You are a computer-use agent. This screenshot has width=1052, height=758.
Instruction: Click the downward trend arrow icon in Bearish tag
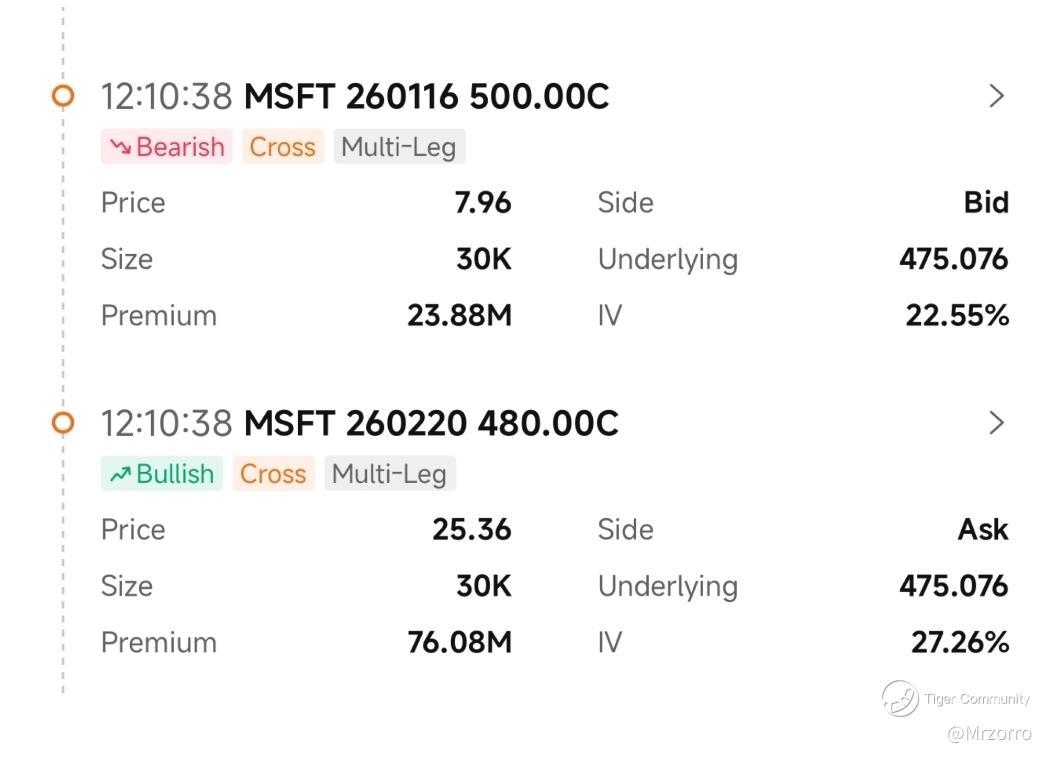[x=120, y=147]
